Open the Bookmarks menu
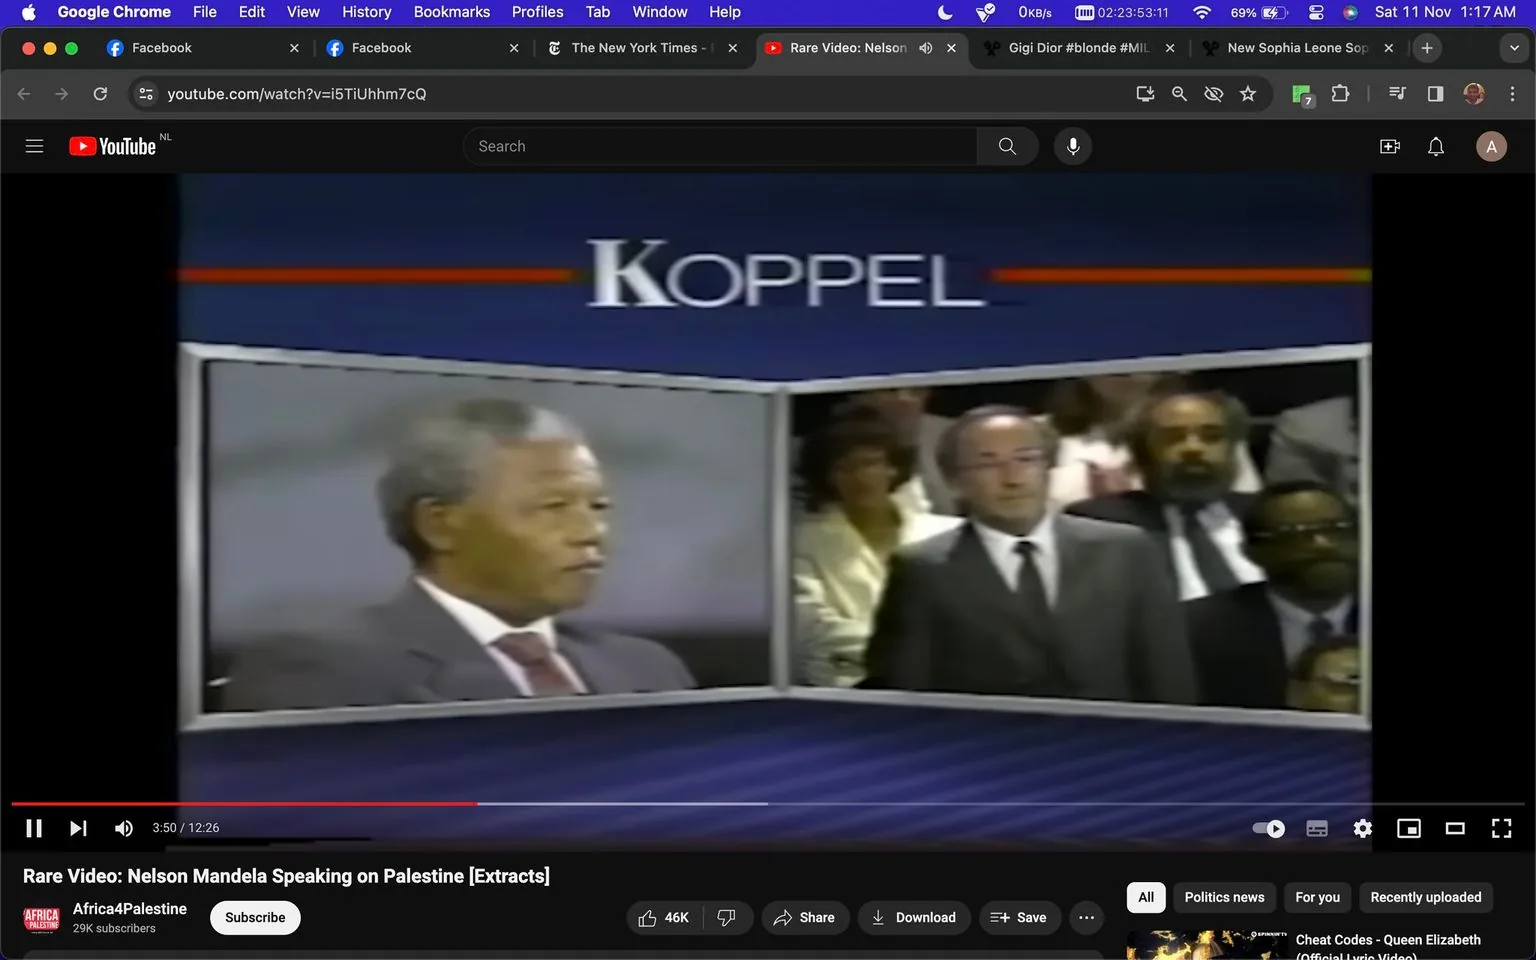This screenshot has width=1536, height=960. (x=451, y=12)
